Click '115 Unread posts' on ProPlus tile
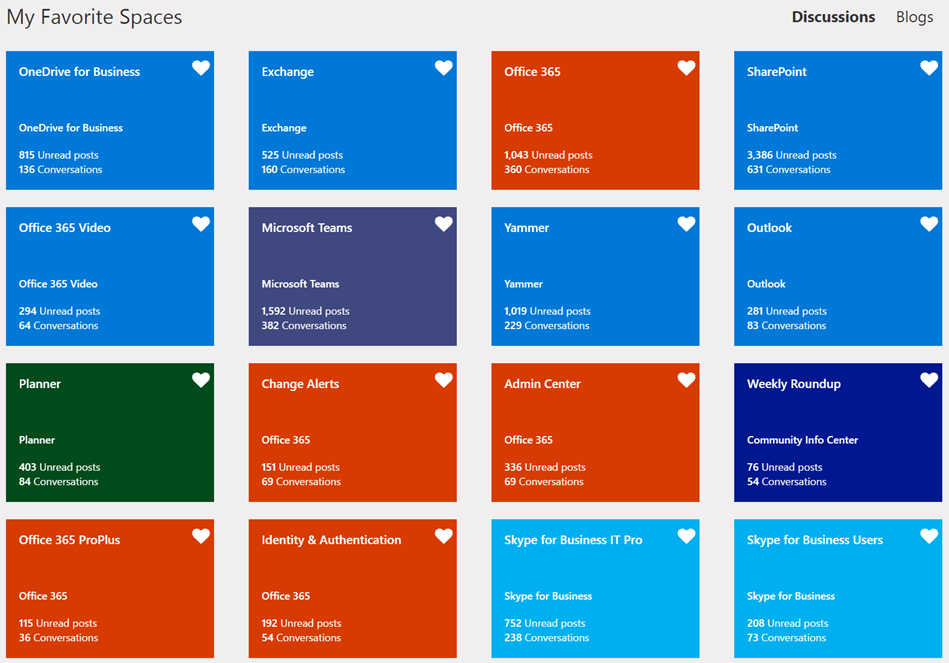Screen dimensions: 949x663 [57, 623]
